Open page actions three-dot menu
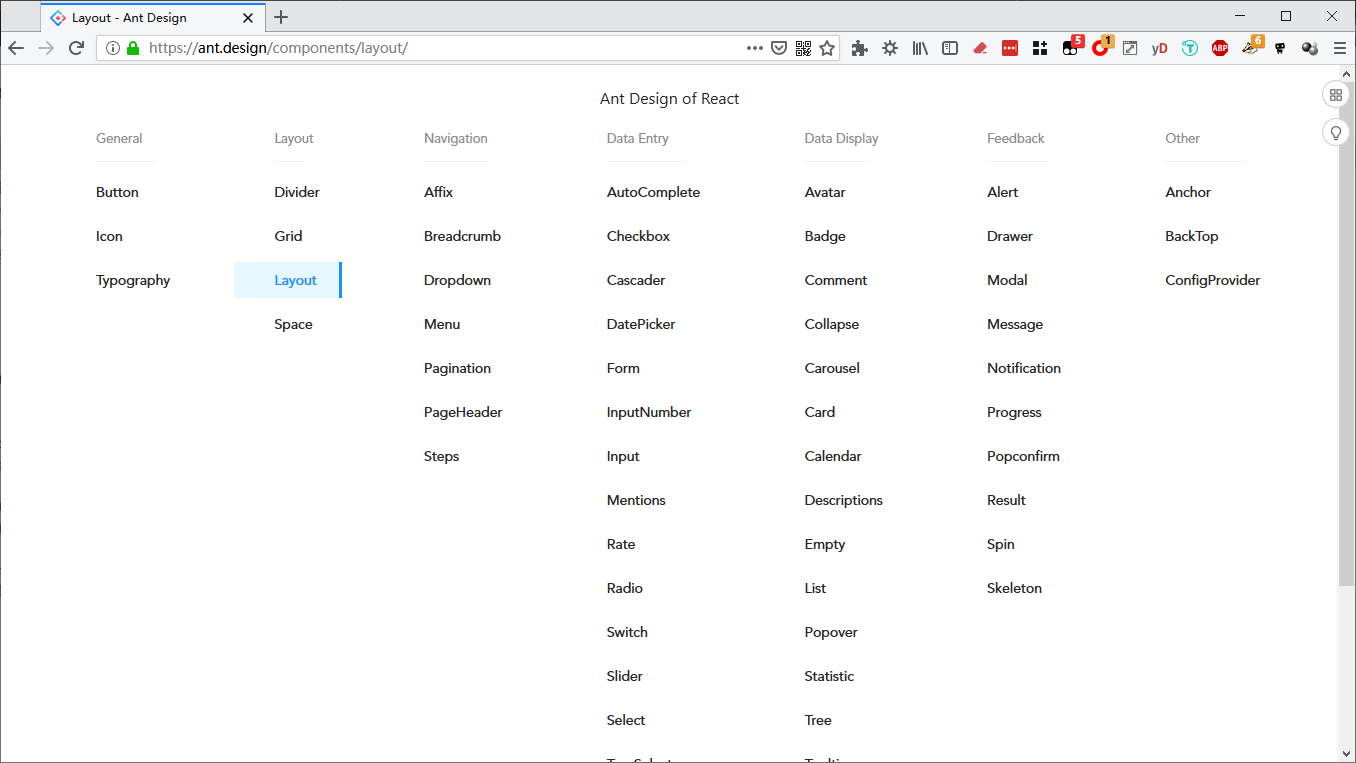 755,48
